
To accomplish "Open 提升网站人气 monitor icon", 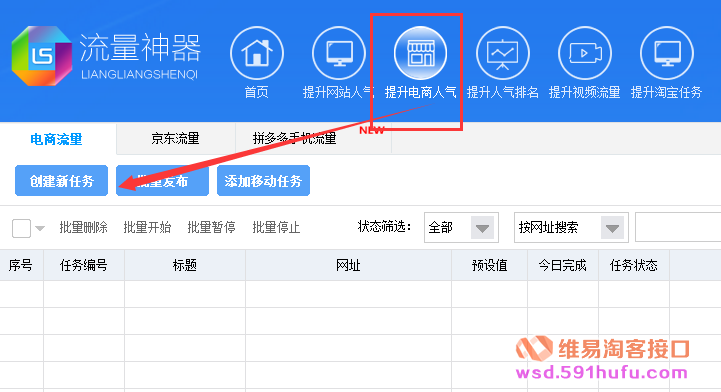I will coord(339,53).
